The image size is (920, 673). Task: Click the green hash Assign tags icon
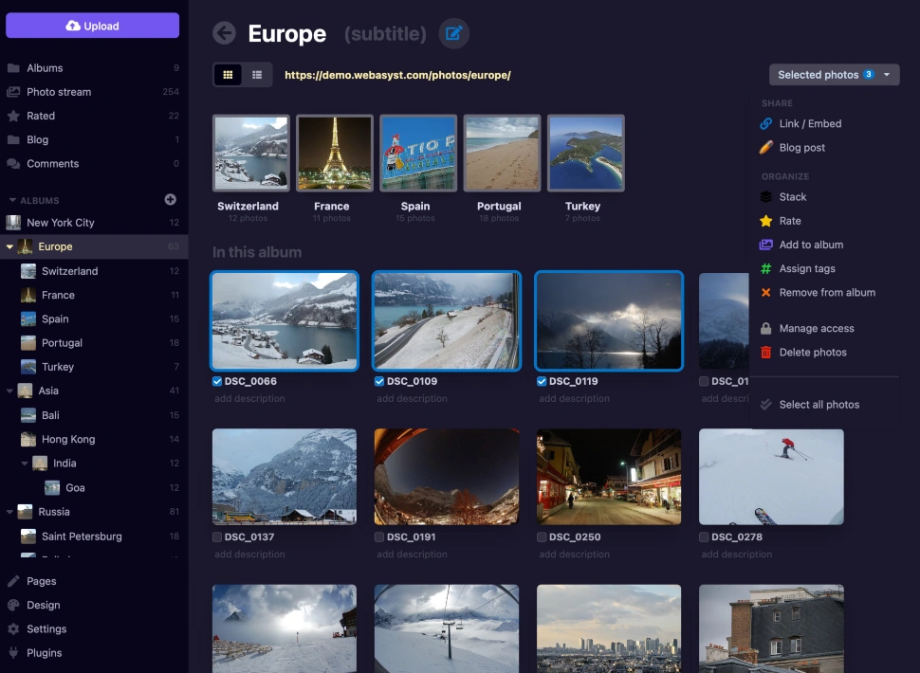(766, 269)
